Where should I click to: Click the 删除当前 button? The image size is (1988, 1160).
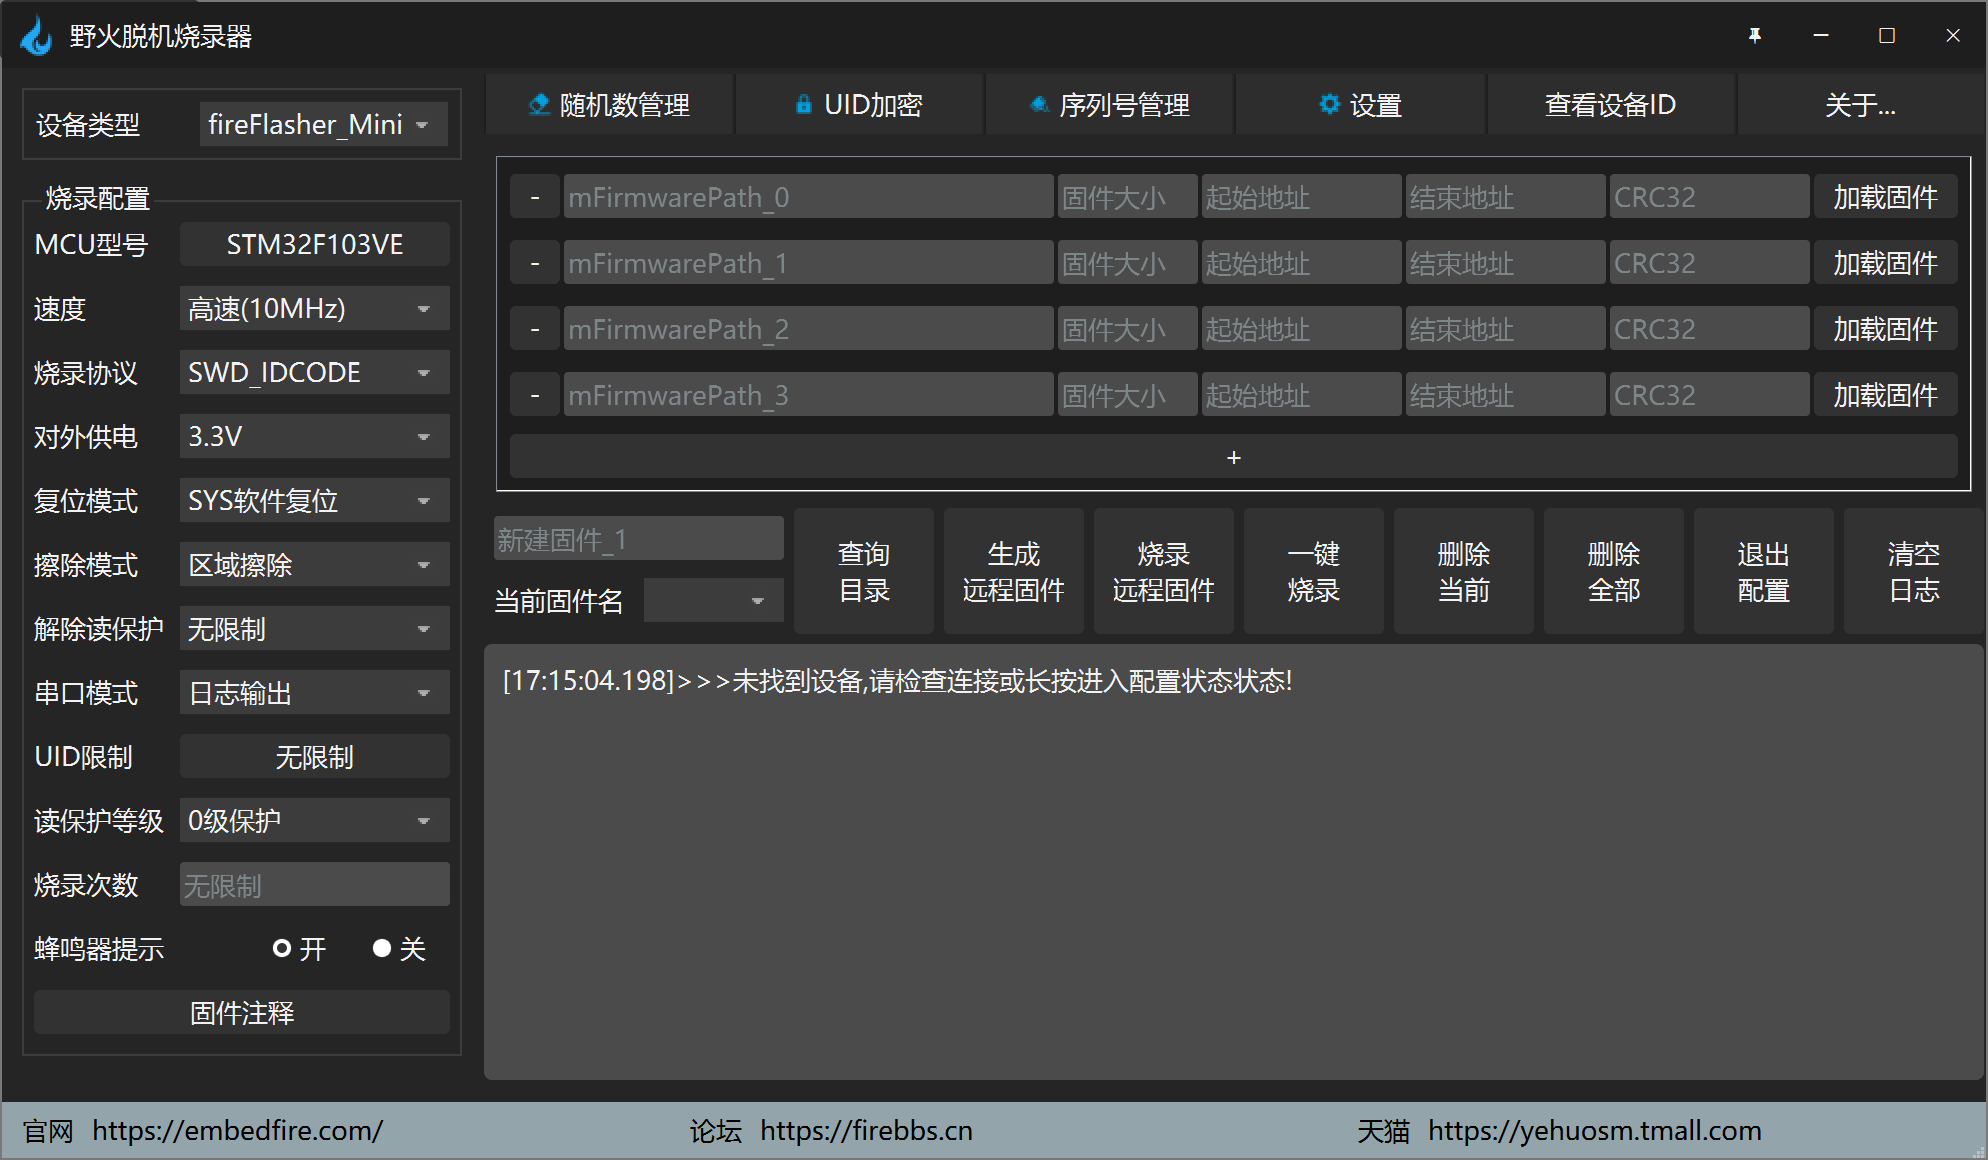[x=1464, y=571]
